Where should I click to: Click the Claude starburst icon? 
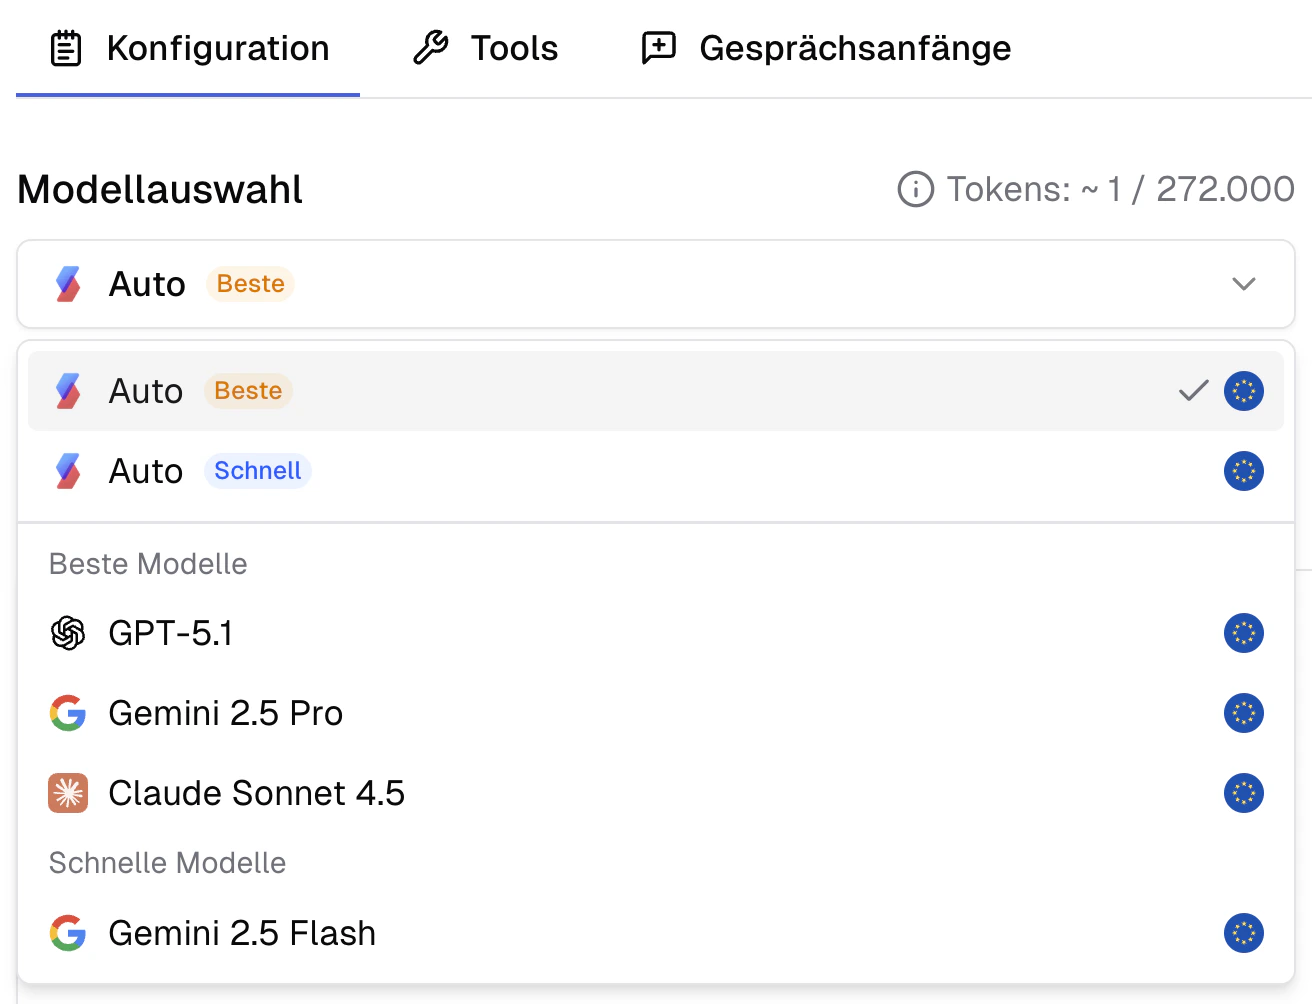68,793
